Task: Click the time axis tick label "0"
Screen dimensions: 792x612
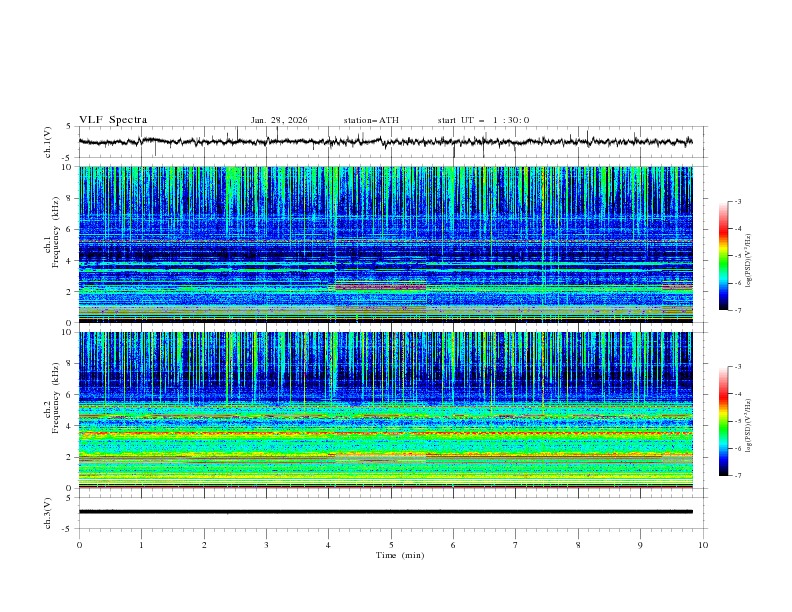Action: click(79, 545)
